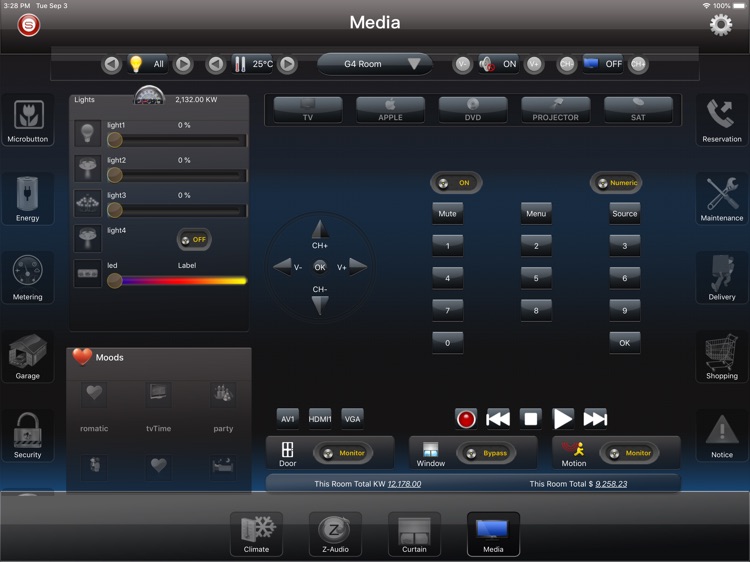Open the Maintenance tools icon

(722, 198)
